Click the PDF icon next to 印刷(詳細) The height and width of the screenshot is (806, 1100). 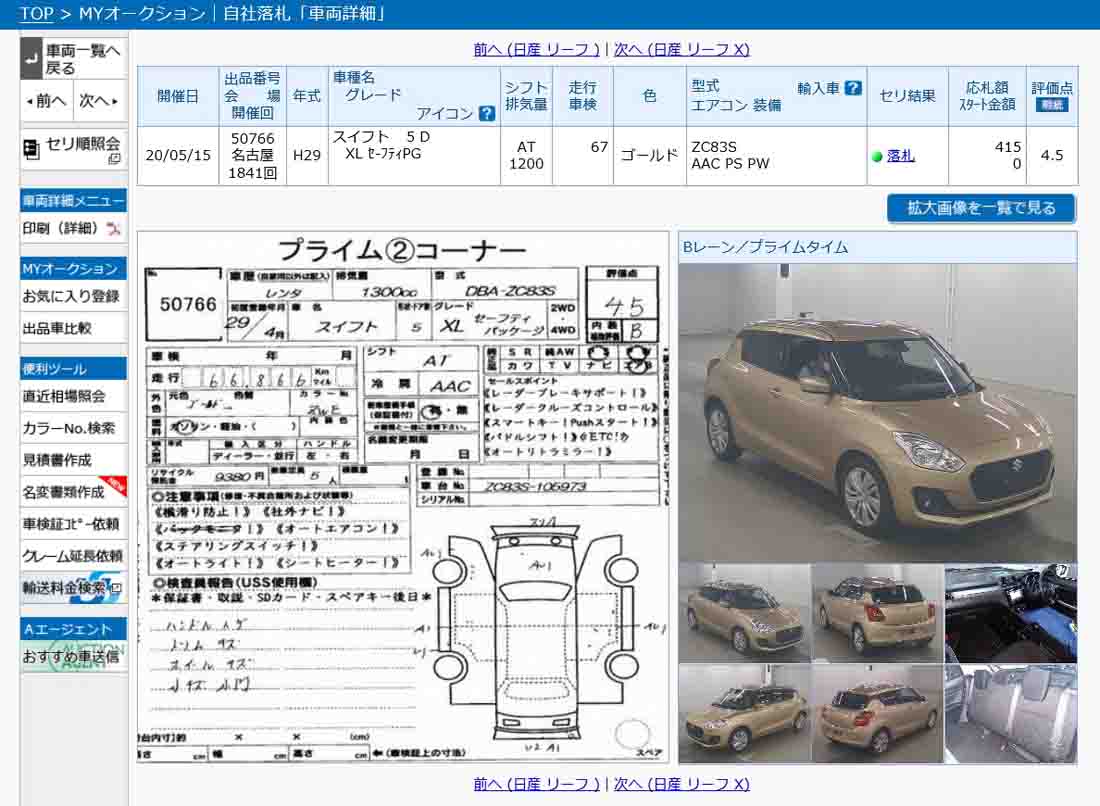click(113, 228)
